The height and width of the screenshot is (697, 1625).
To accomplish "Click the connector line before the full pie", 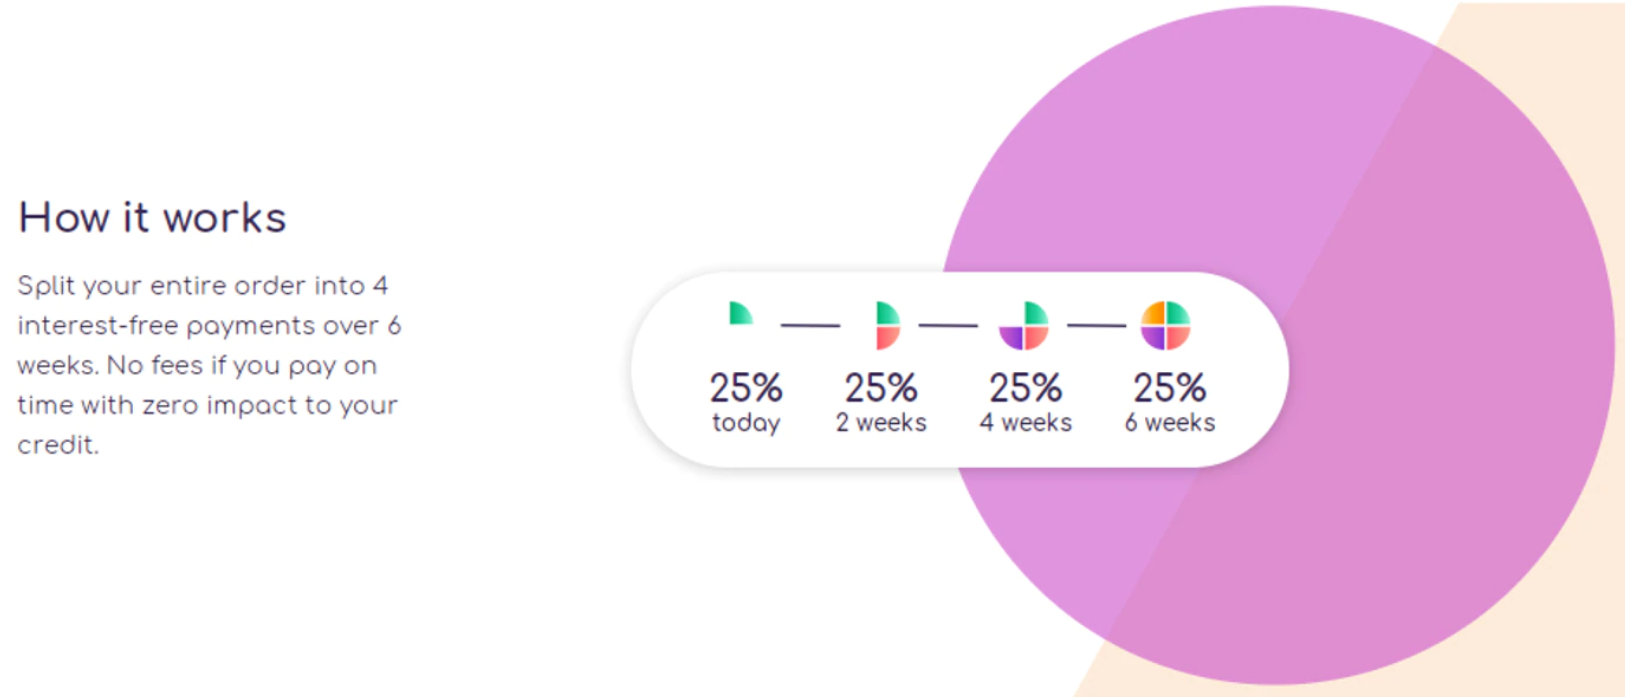I will click(1096, 325).
